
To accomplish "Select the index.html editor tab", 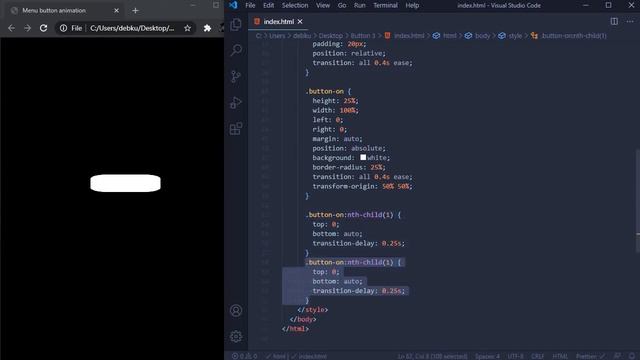I will click(x=278, y=21).
